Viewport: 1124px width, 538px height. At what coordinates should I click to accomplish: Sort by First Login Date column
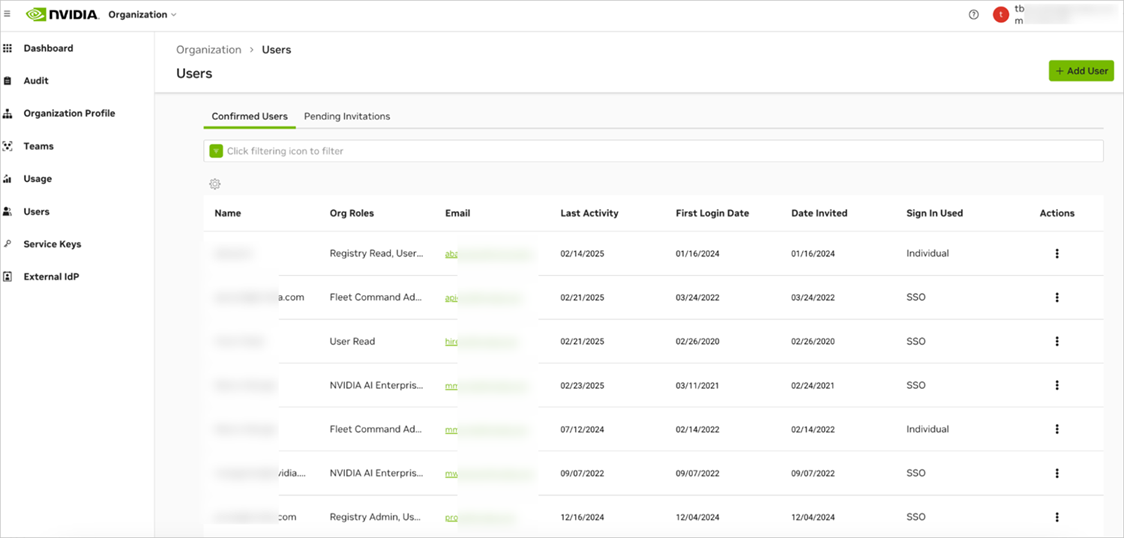(713, 213)
